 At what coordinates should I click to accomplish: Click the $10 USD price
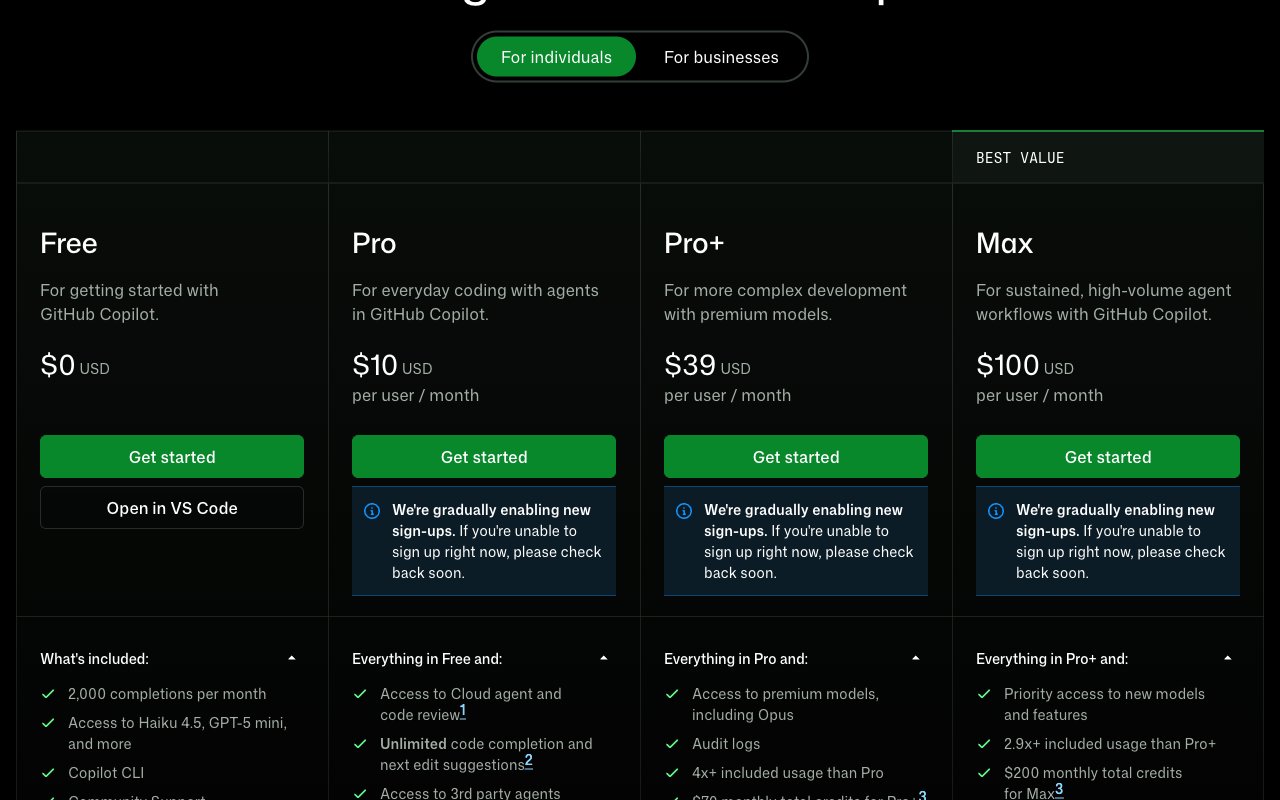[x=392, y=366]
